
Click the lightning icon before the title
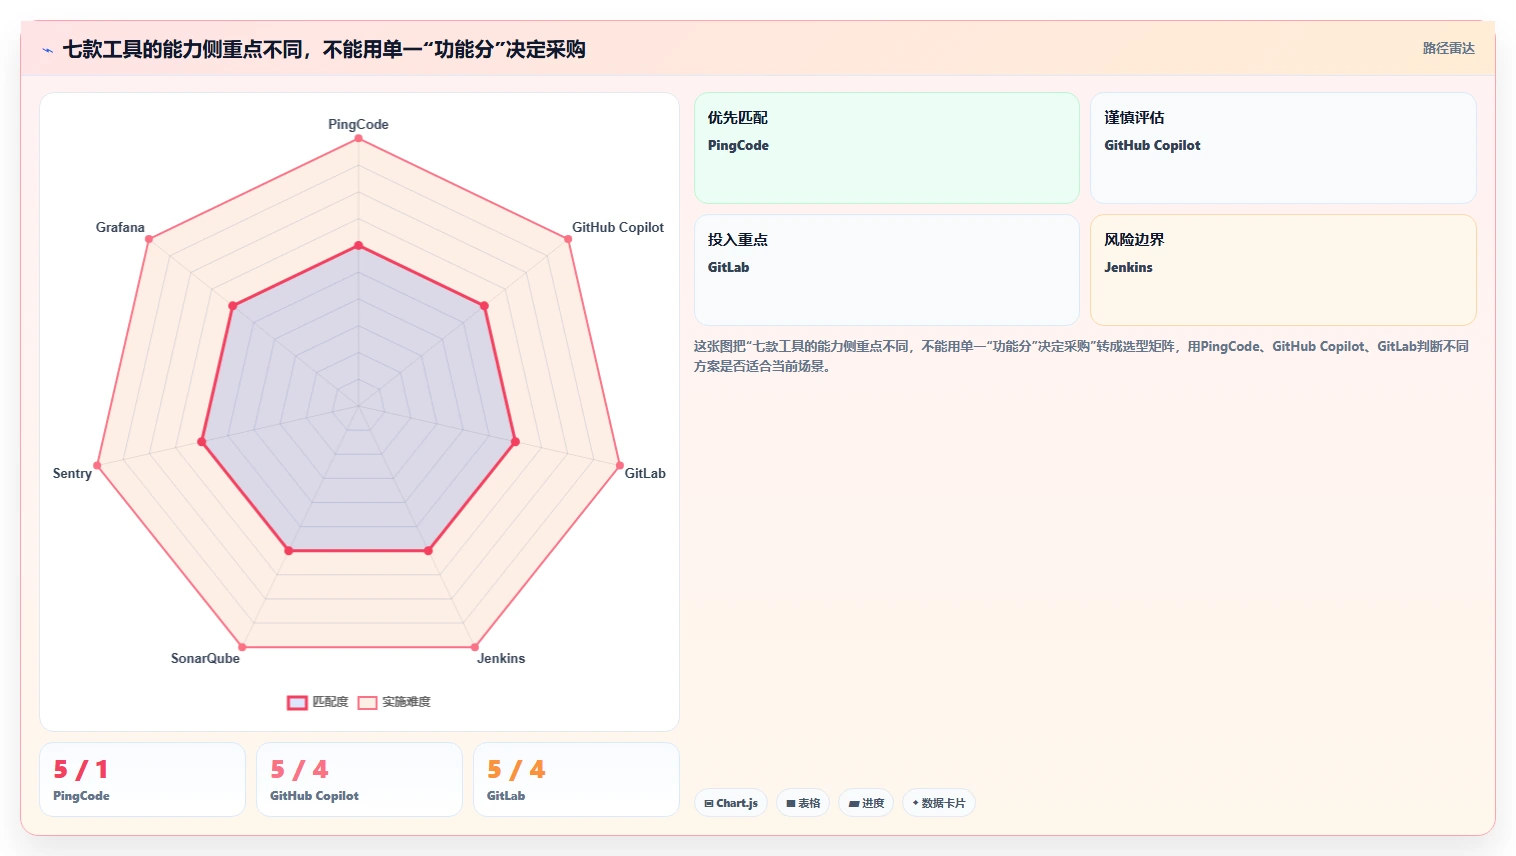pyautogui.click(x=47, y=50)
